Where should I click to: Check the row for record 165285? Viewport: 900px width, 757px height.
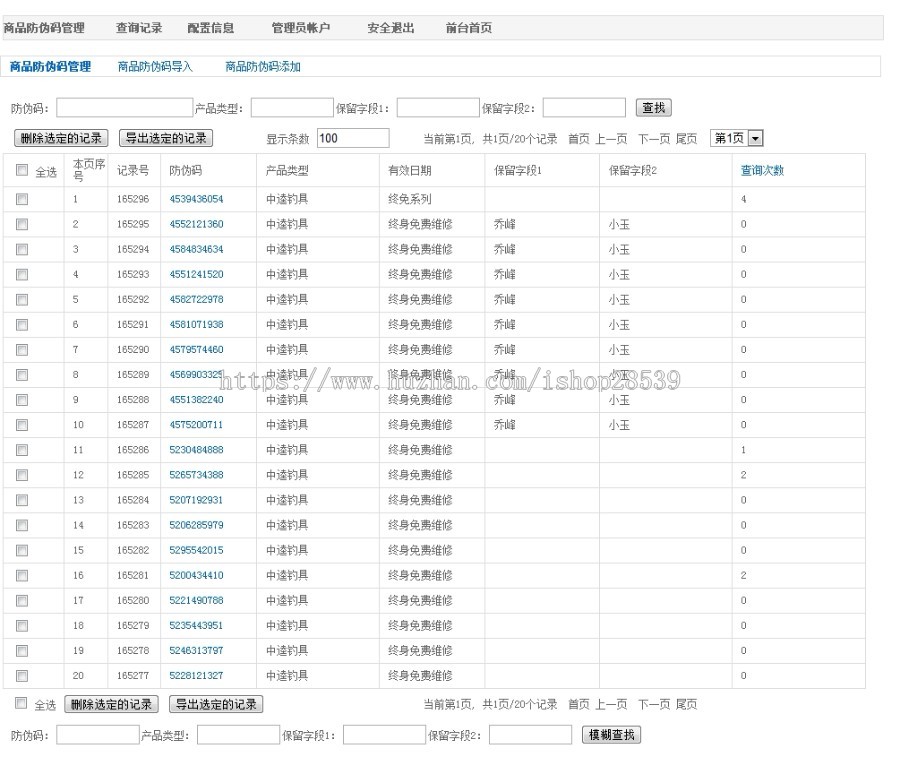pos(22,475)
